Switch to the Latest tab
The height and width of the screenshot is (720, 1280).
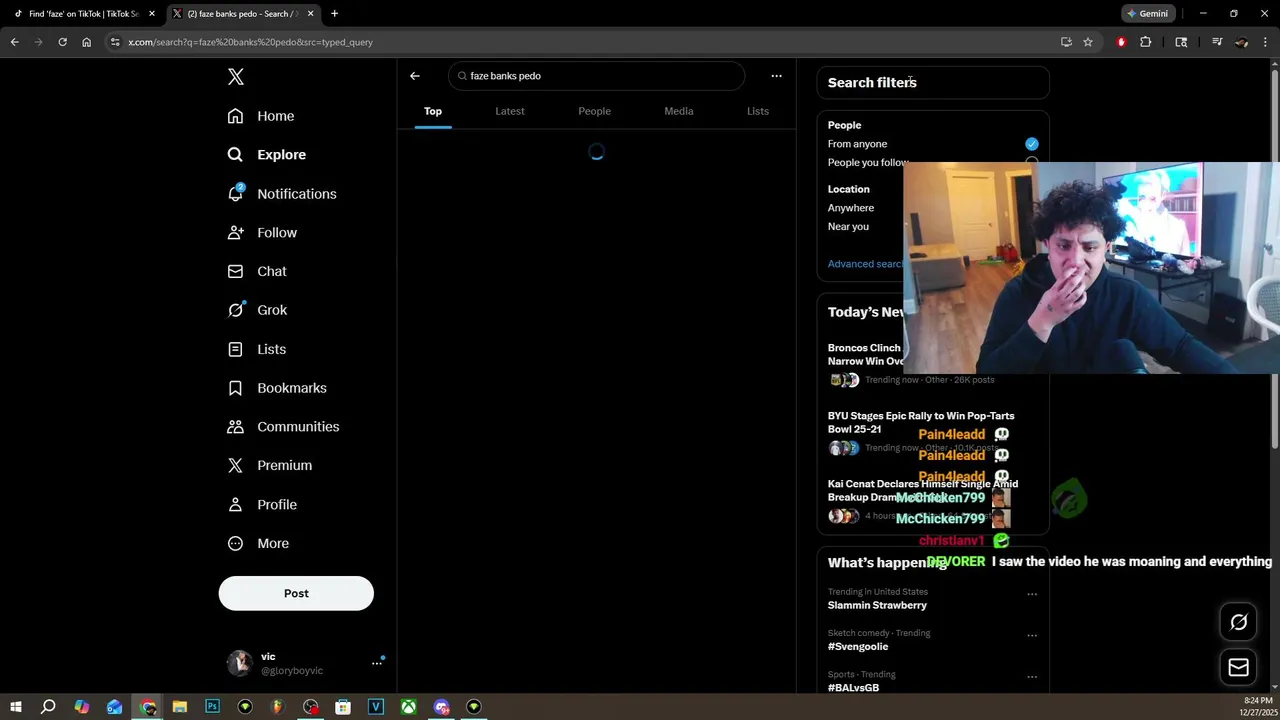(510, 111)
